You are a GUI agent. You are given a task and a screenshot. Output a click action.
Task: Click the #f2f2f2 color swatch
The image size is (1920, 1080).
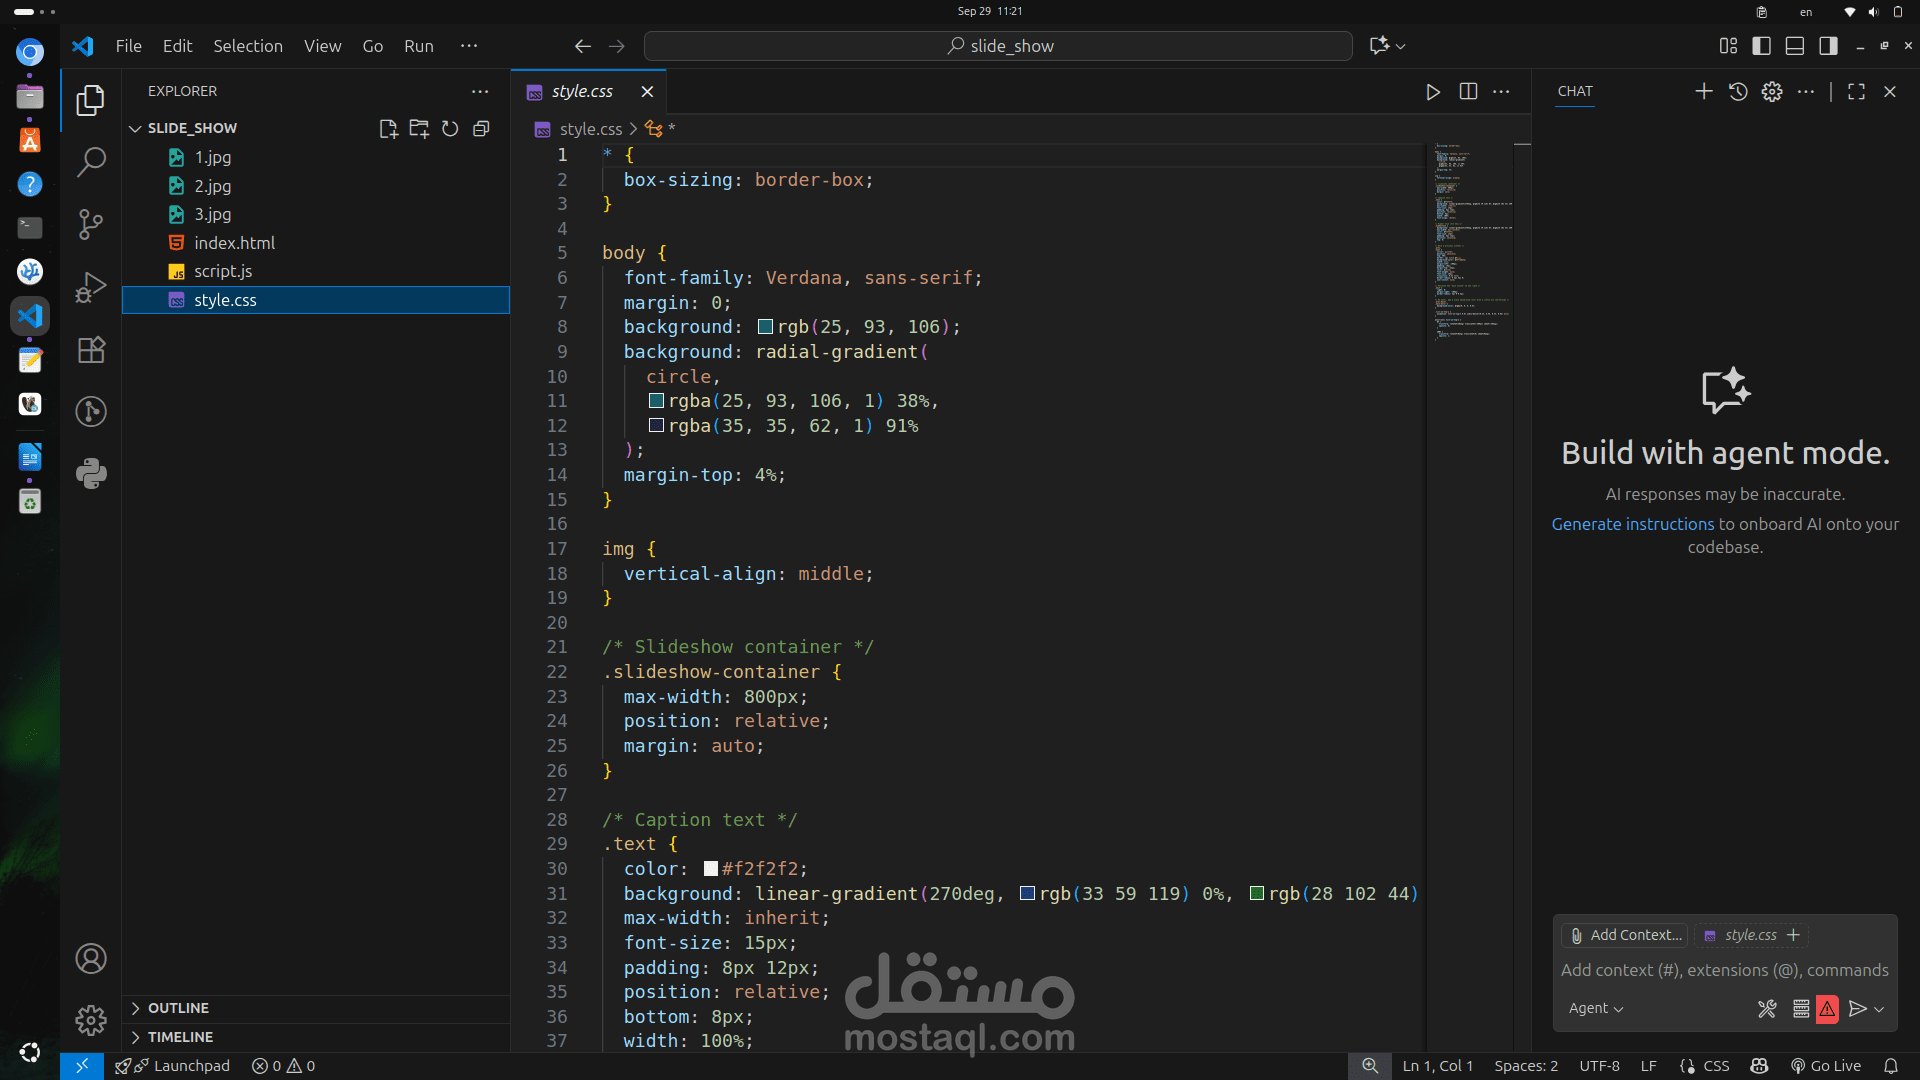[x=711, y=869]
